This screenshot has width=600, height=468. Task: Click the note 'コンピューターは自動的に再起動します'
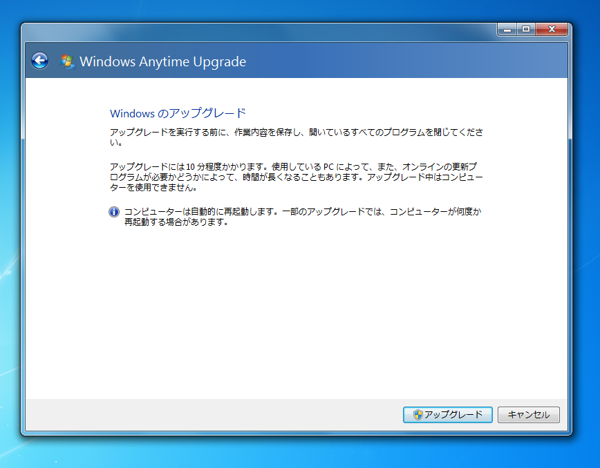(302, 217)
